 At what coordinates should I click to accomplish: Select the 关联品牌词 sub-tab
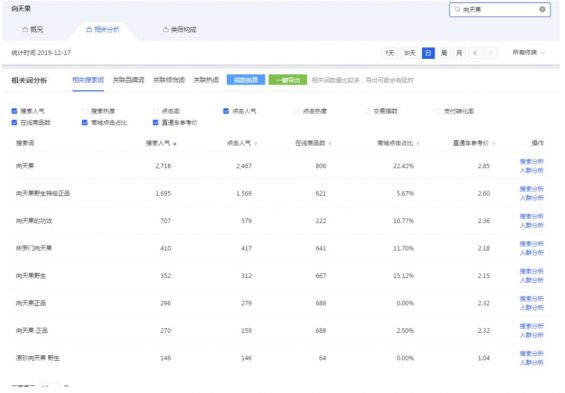point(128,80)
